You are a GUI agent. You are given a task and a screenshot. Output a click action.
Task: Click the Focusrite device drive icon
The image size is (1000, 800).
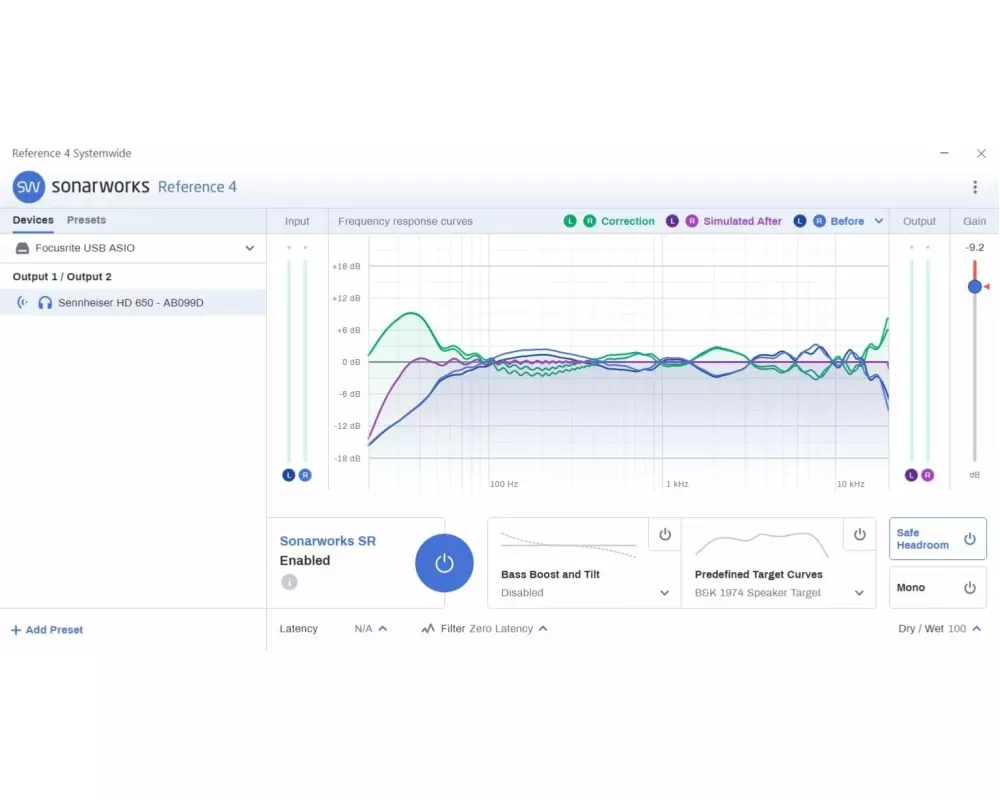(x=22, y=248)
